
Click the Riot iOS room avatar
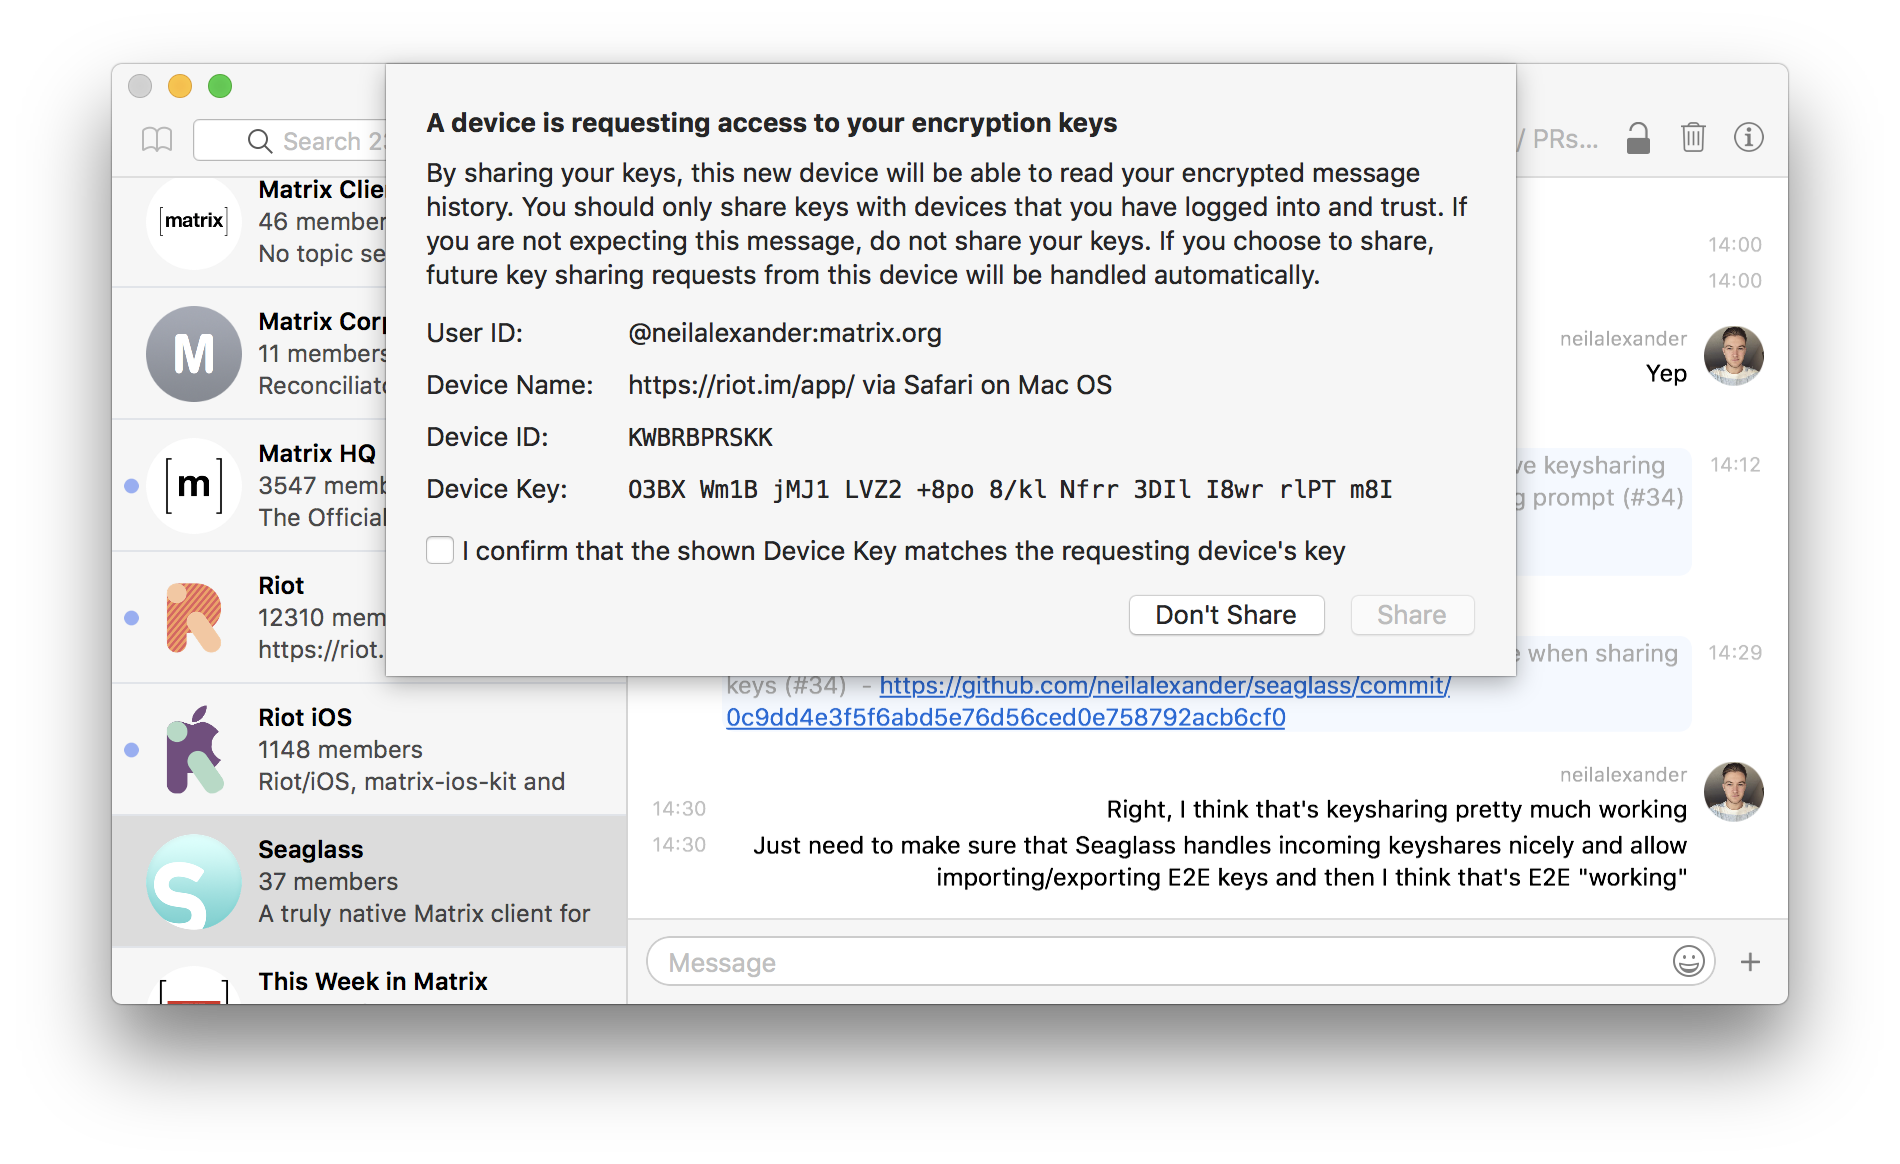[x=194, y=750]
